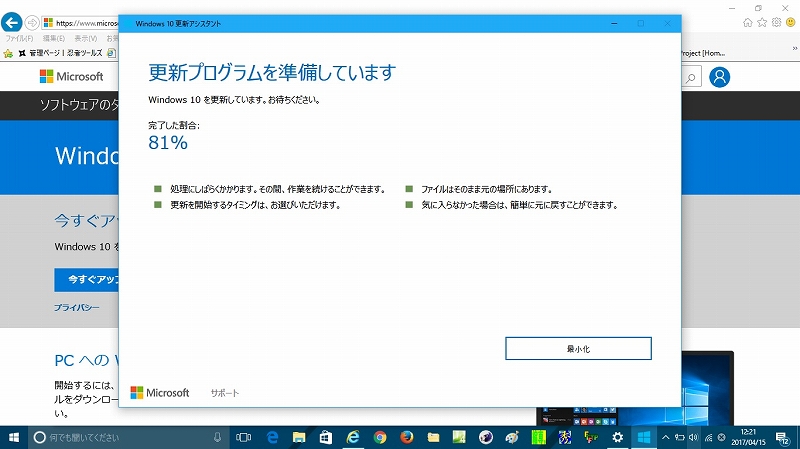The image size is (800, 449).
Task: Open the Action Center notifications icon
Action: click(x=783, y=437)
